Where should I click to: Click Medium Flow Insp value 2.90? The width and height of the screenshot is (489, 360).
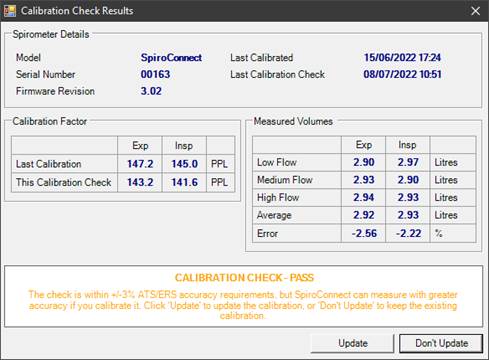pyautogui.click(x=408, y=180)
